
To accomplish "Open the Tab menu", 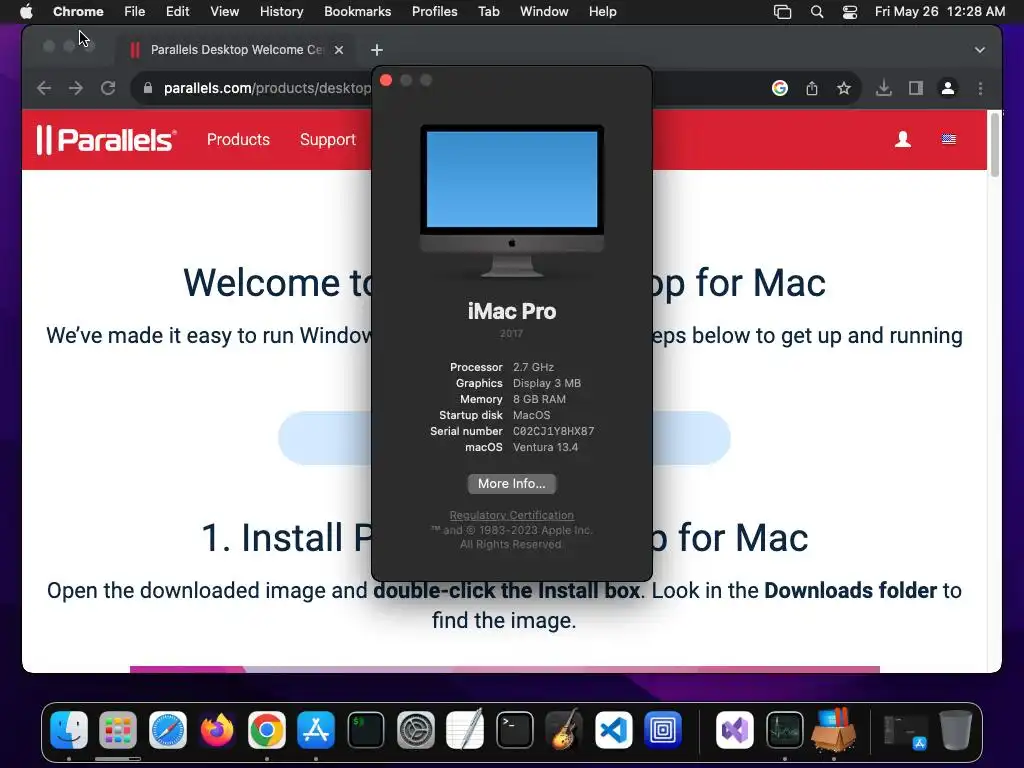I will coord(488,11).
